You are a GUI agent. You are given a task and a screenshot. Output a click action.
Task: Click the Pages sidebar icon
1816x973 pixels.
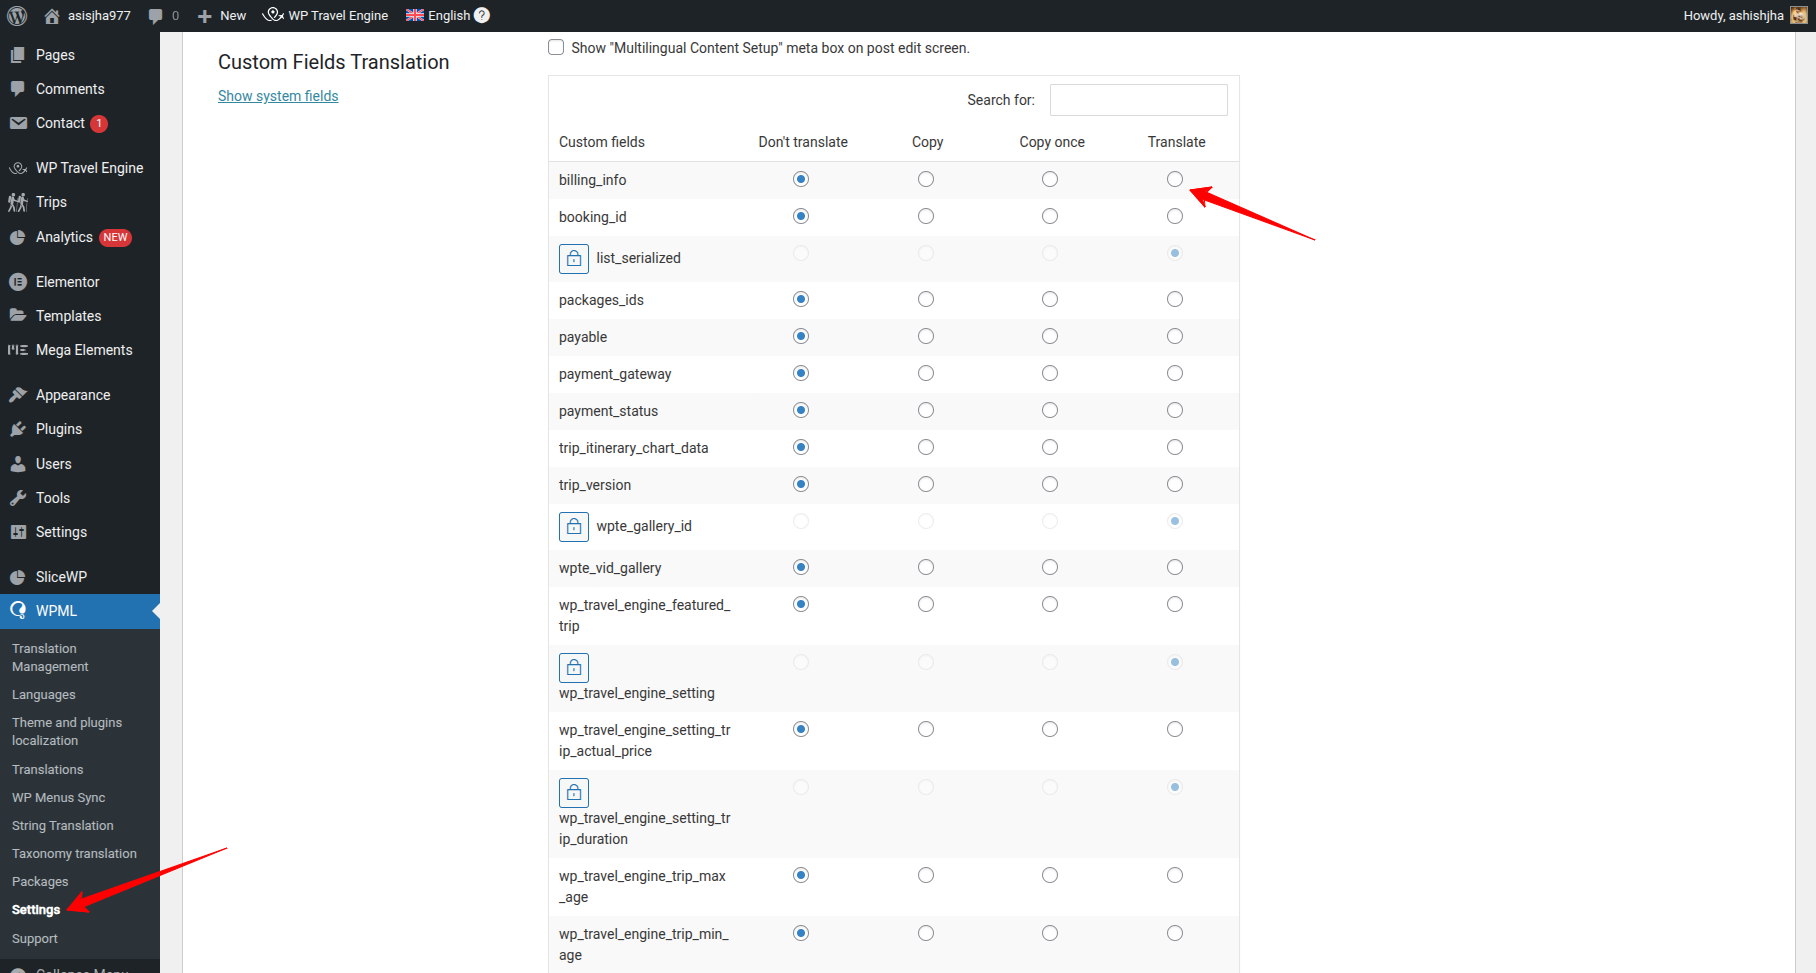[x=18, y=55]
